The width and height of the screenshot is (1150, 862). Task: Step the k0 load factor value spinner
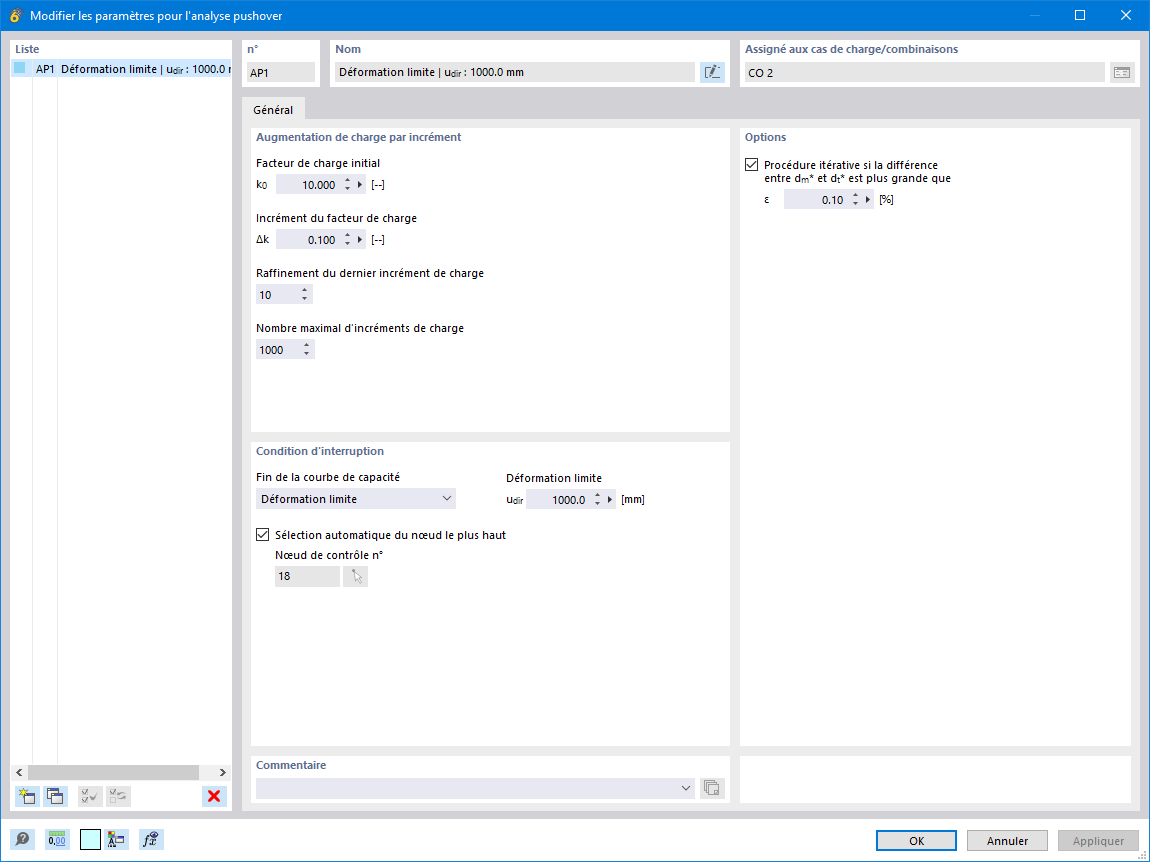[348, 185]
